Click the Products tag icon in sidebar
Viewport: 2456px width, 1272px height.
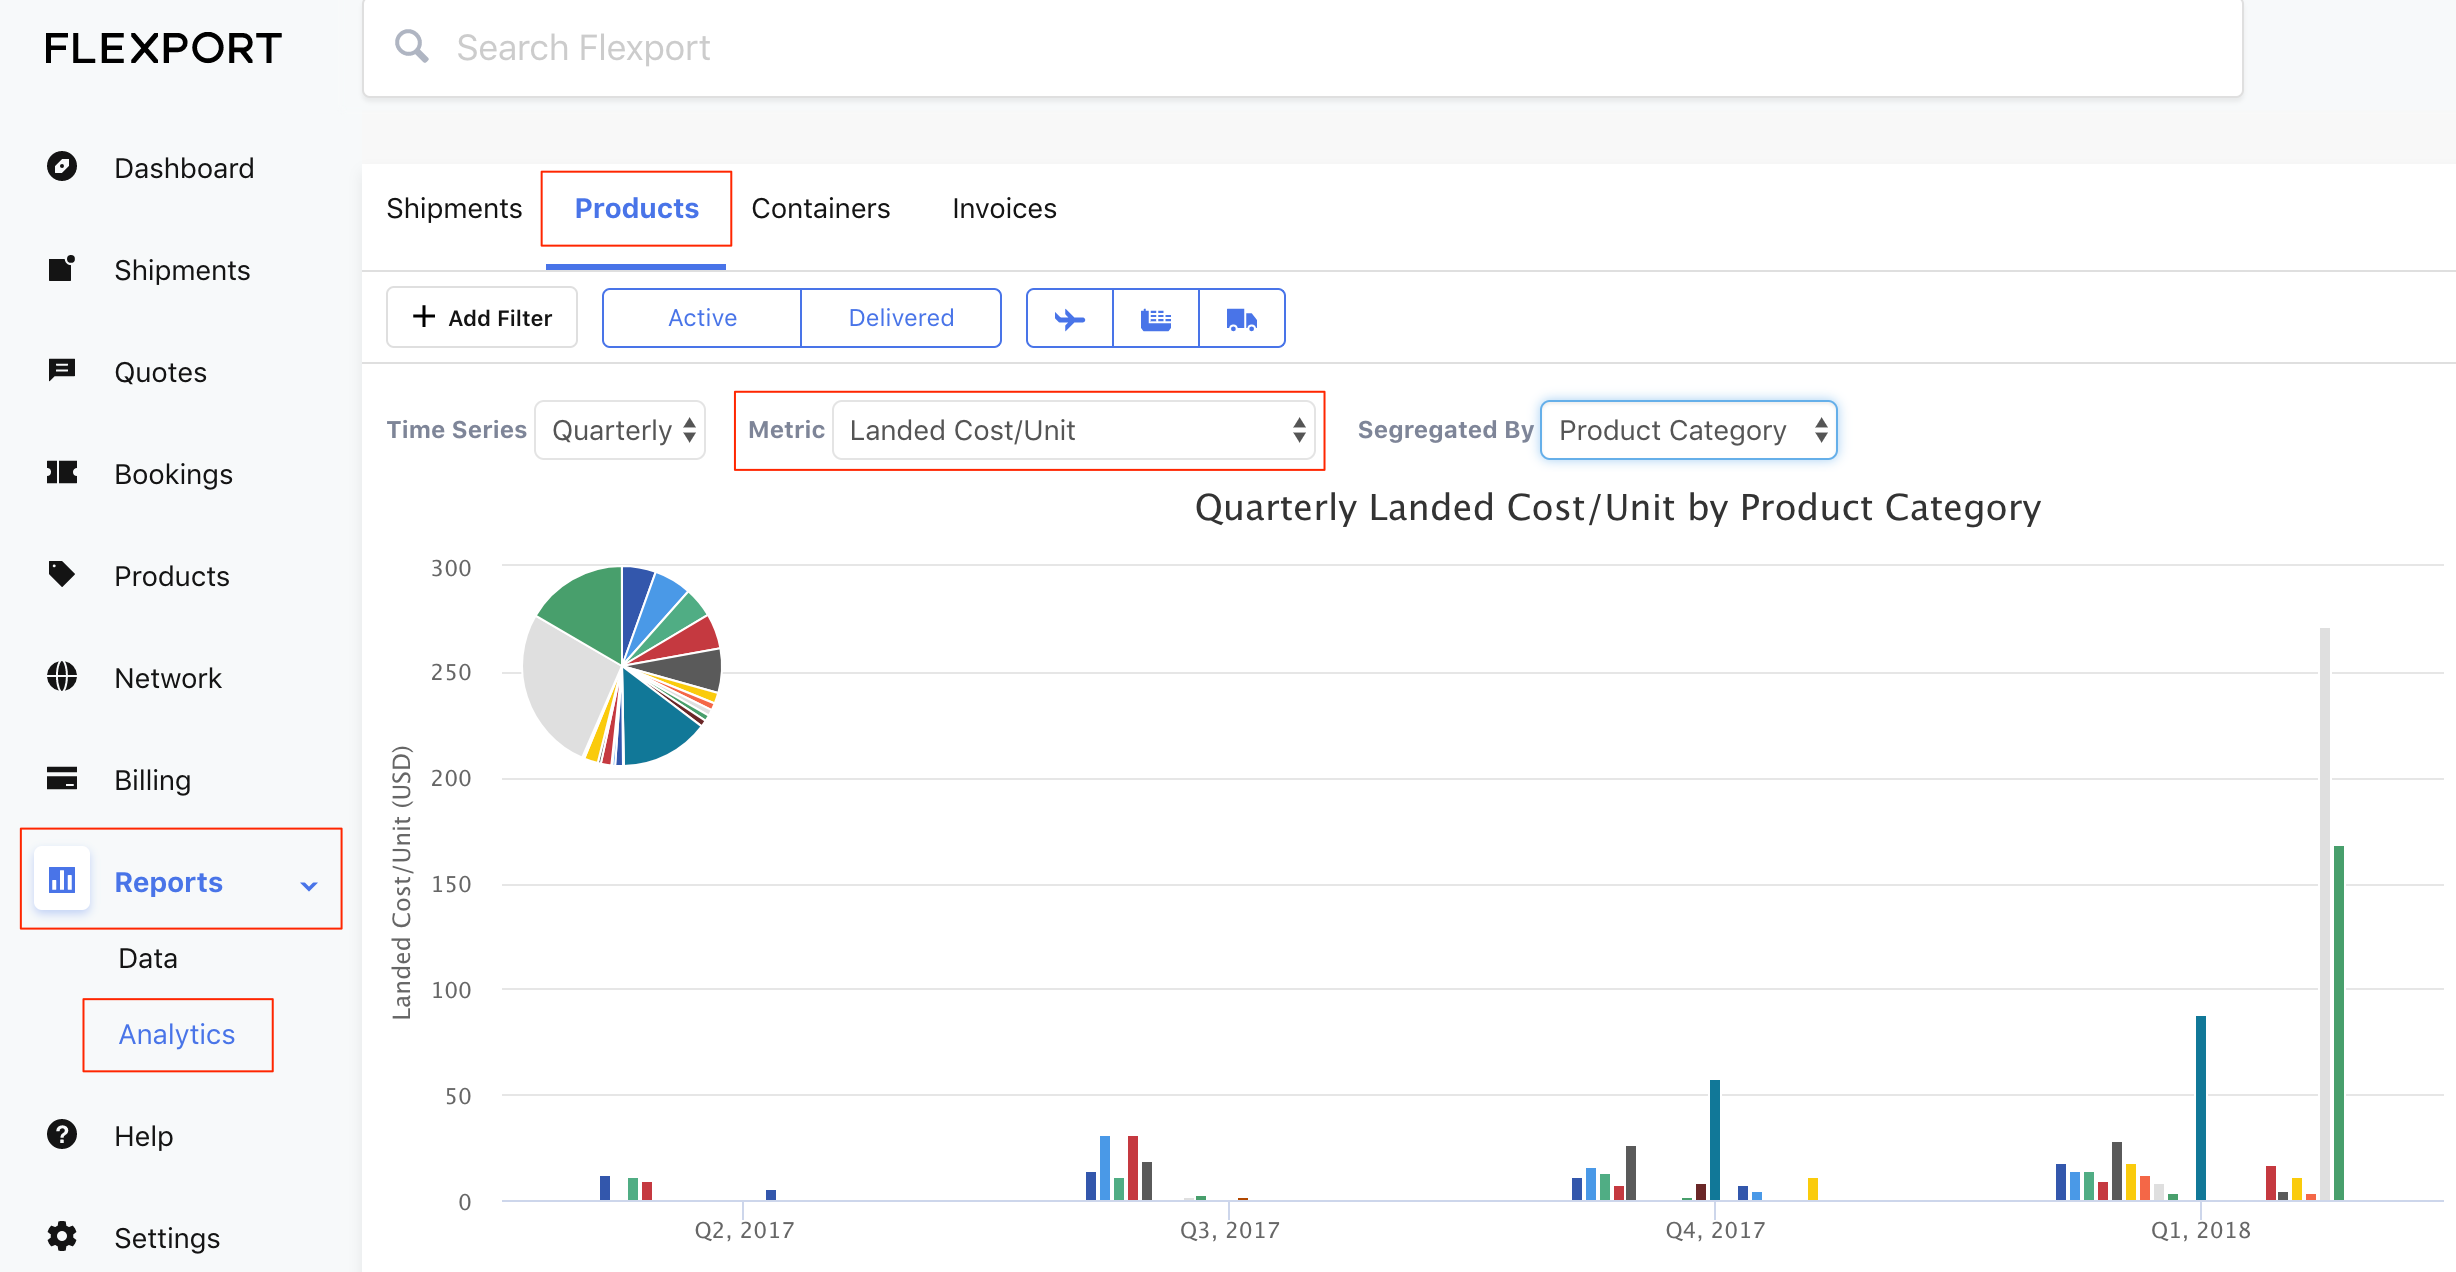point(62,574)
